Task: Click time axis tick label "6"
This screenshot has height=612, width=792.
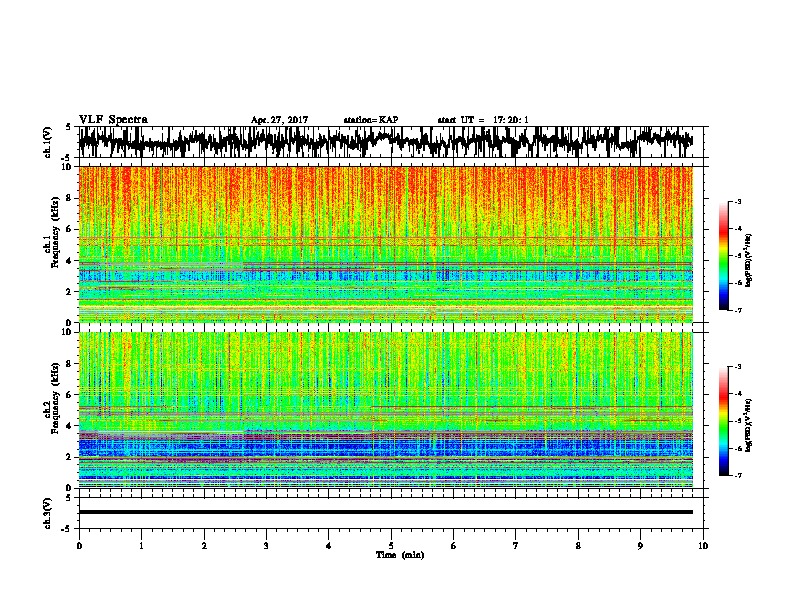Action: click(x=453, y=546)
